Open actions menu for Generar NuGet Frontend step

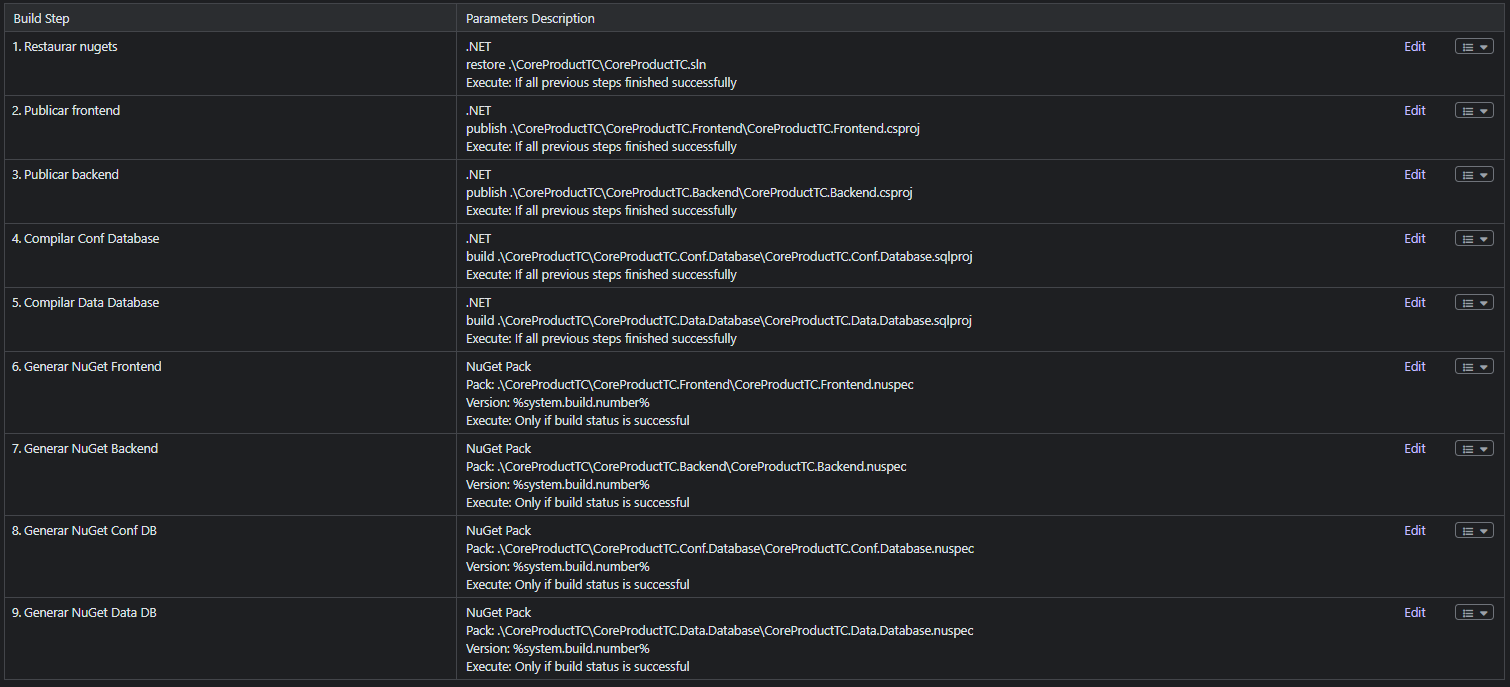(1474, 367)
